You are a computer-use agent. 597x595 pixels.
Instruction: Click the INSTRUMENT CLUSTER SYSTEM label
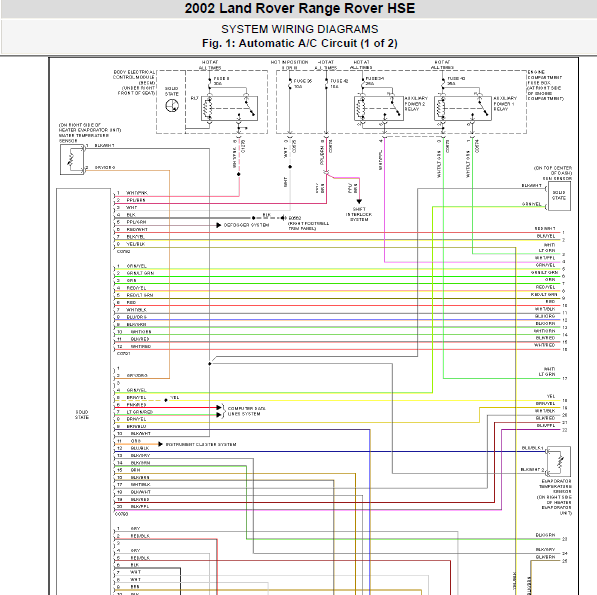pyautogui.click(x=201, y=444)
